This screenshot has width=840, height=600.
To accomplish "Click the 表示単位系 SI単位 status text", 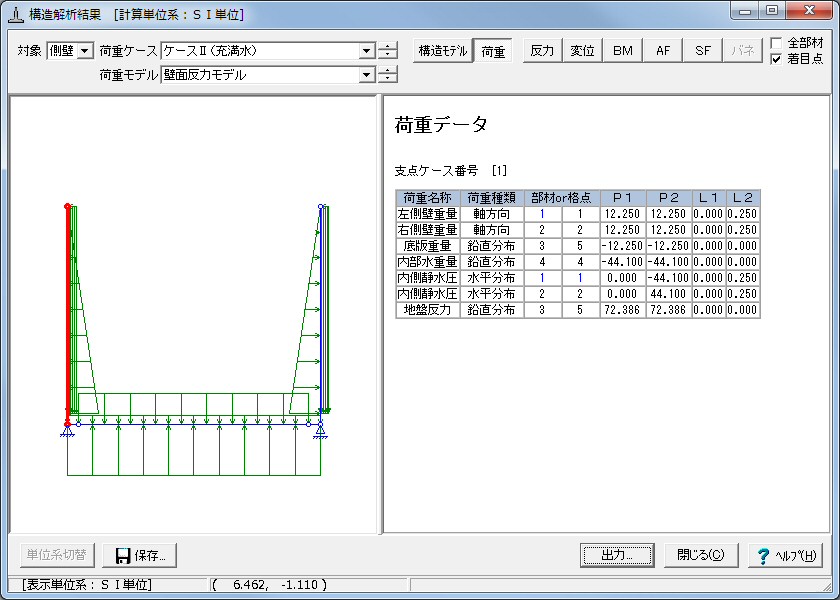I will point(86,584).
